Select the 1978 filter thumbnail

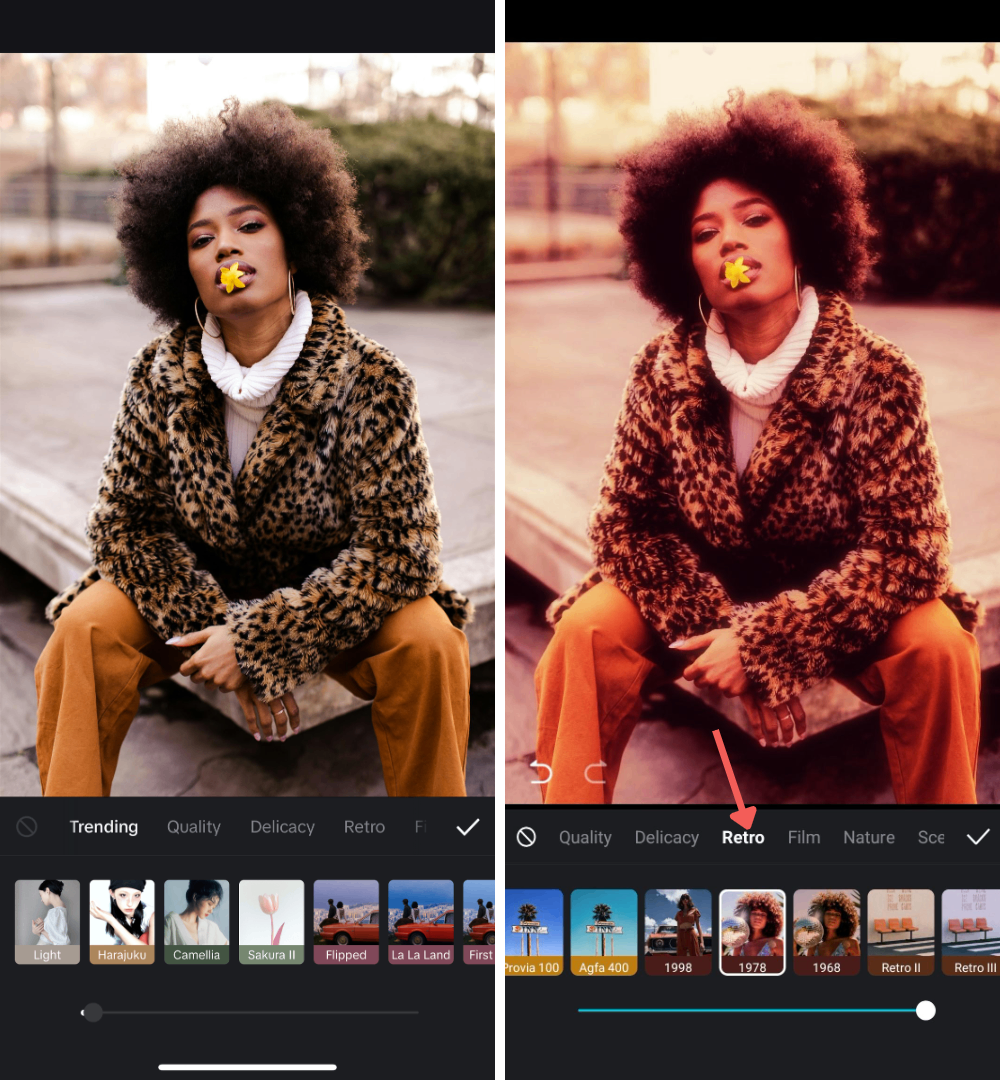tap(752, 932)
